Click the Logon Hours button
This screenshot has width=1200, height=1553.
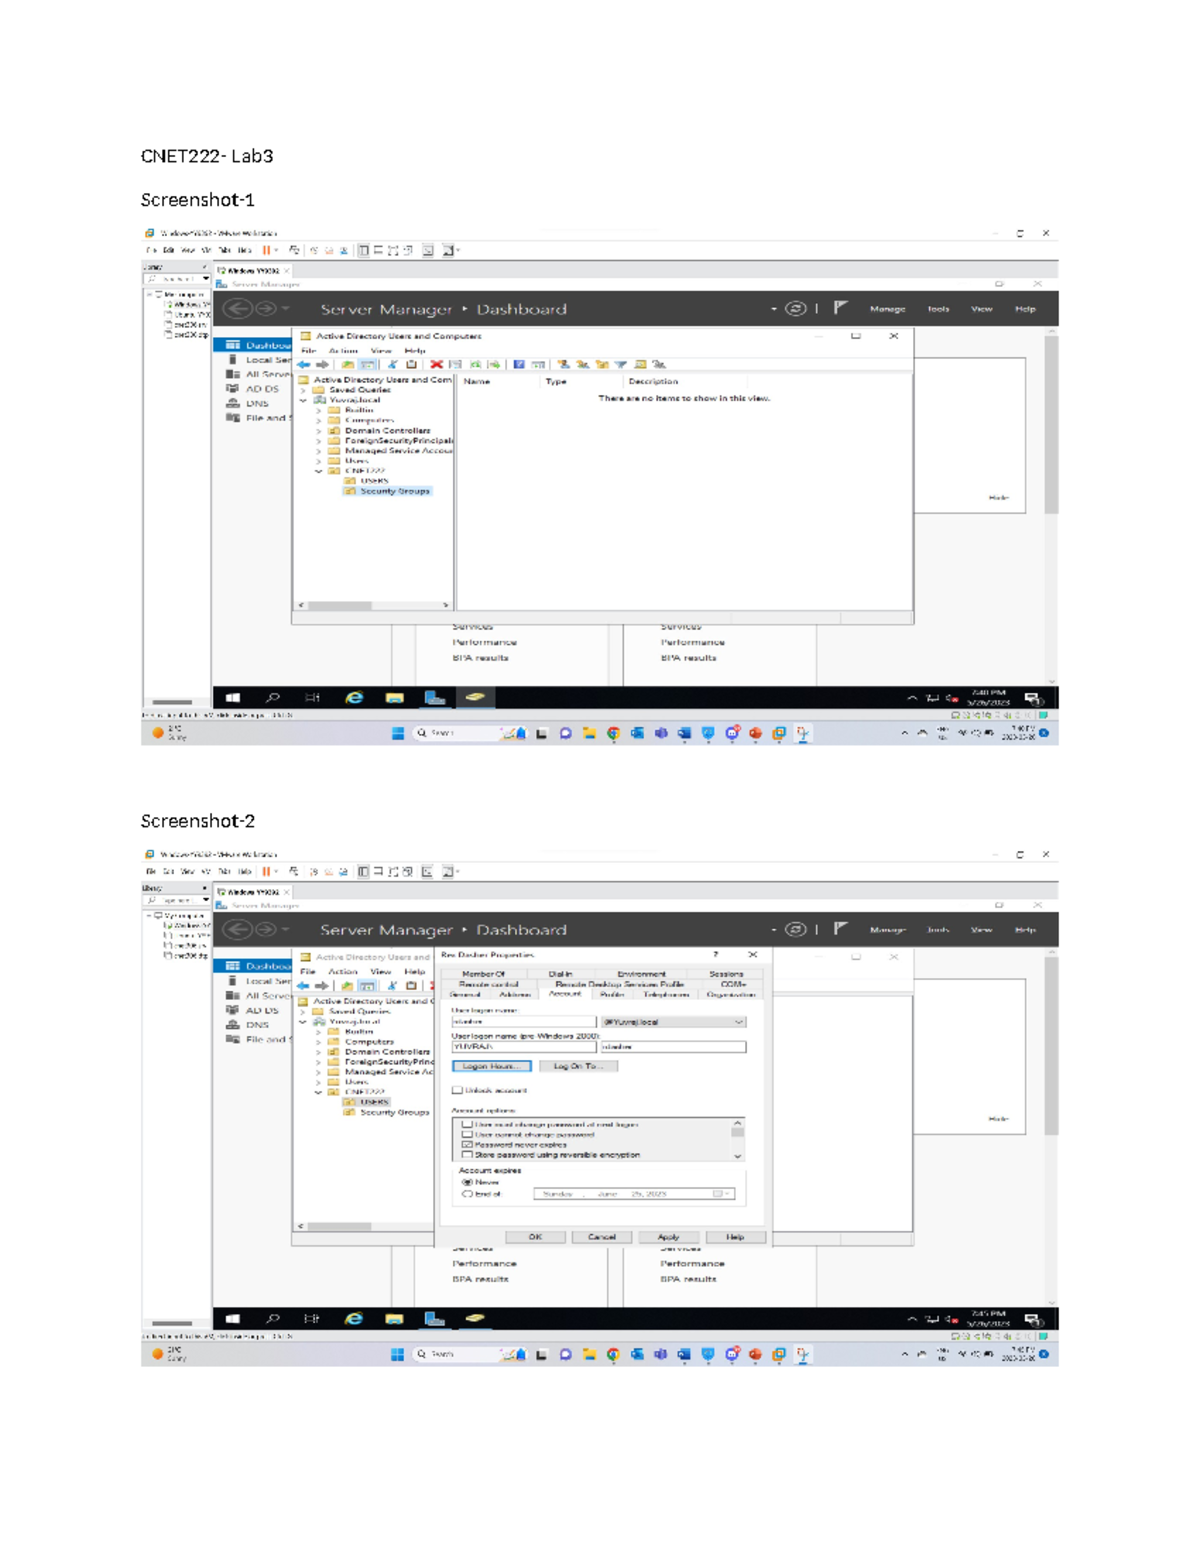coord(491,1066)
